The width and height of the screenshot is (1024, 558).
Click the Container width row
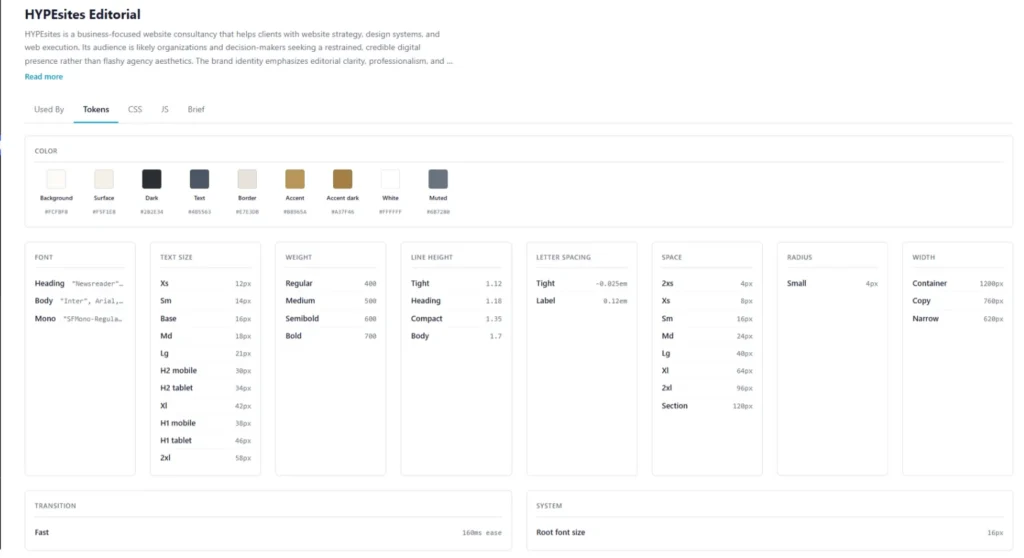957,284
